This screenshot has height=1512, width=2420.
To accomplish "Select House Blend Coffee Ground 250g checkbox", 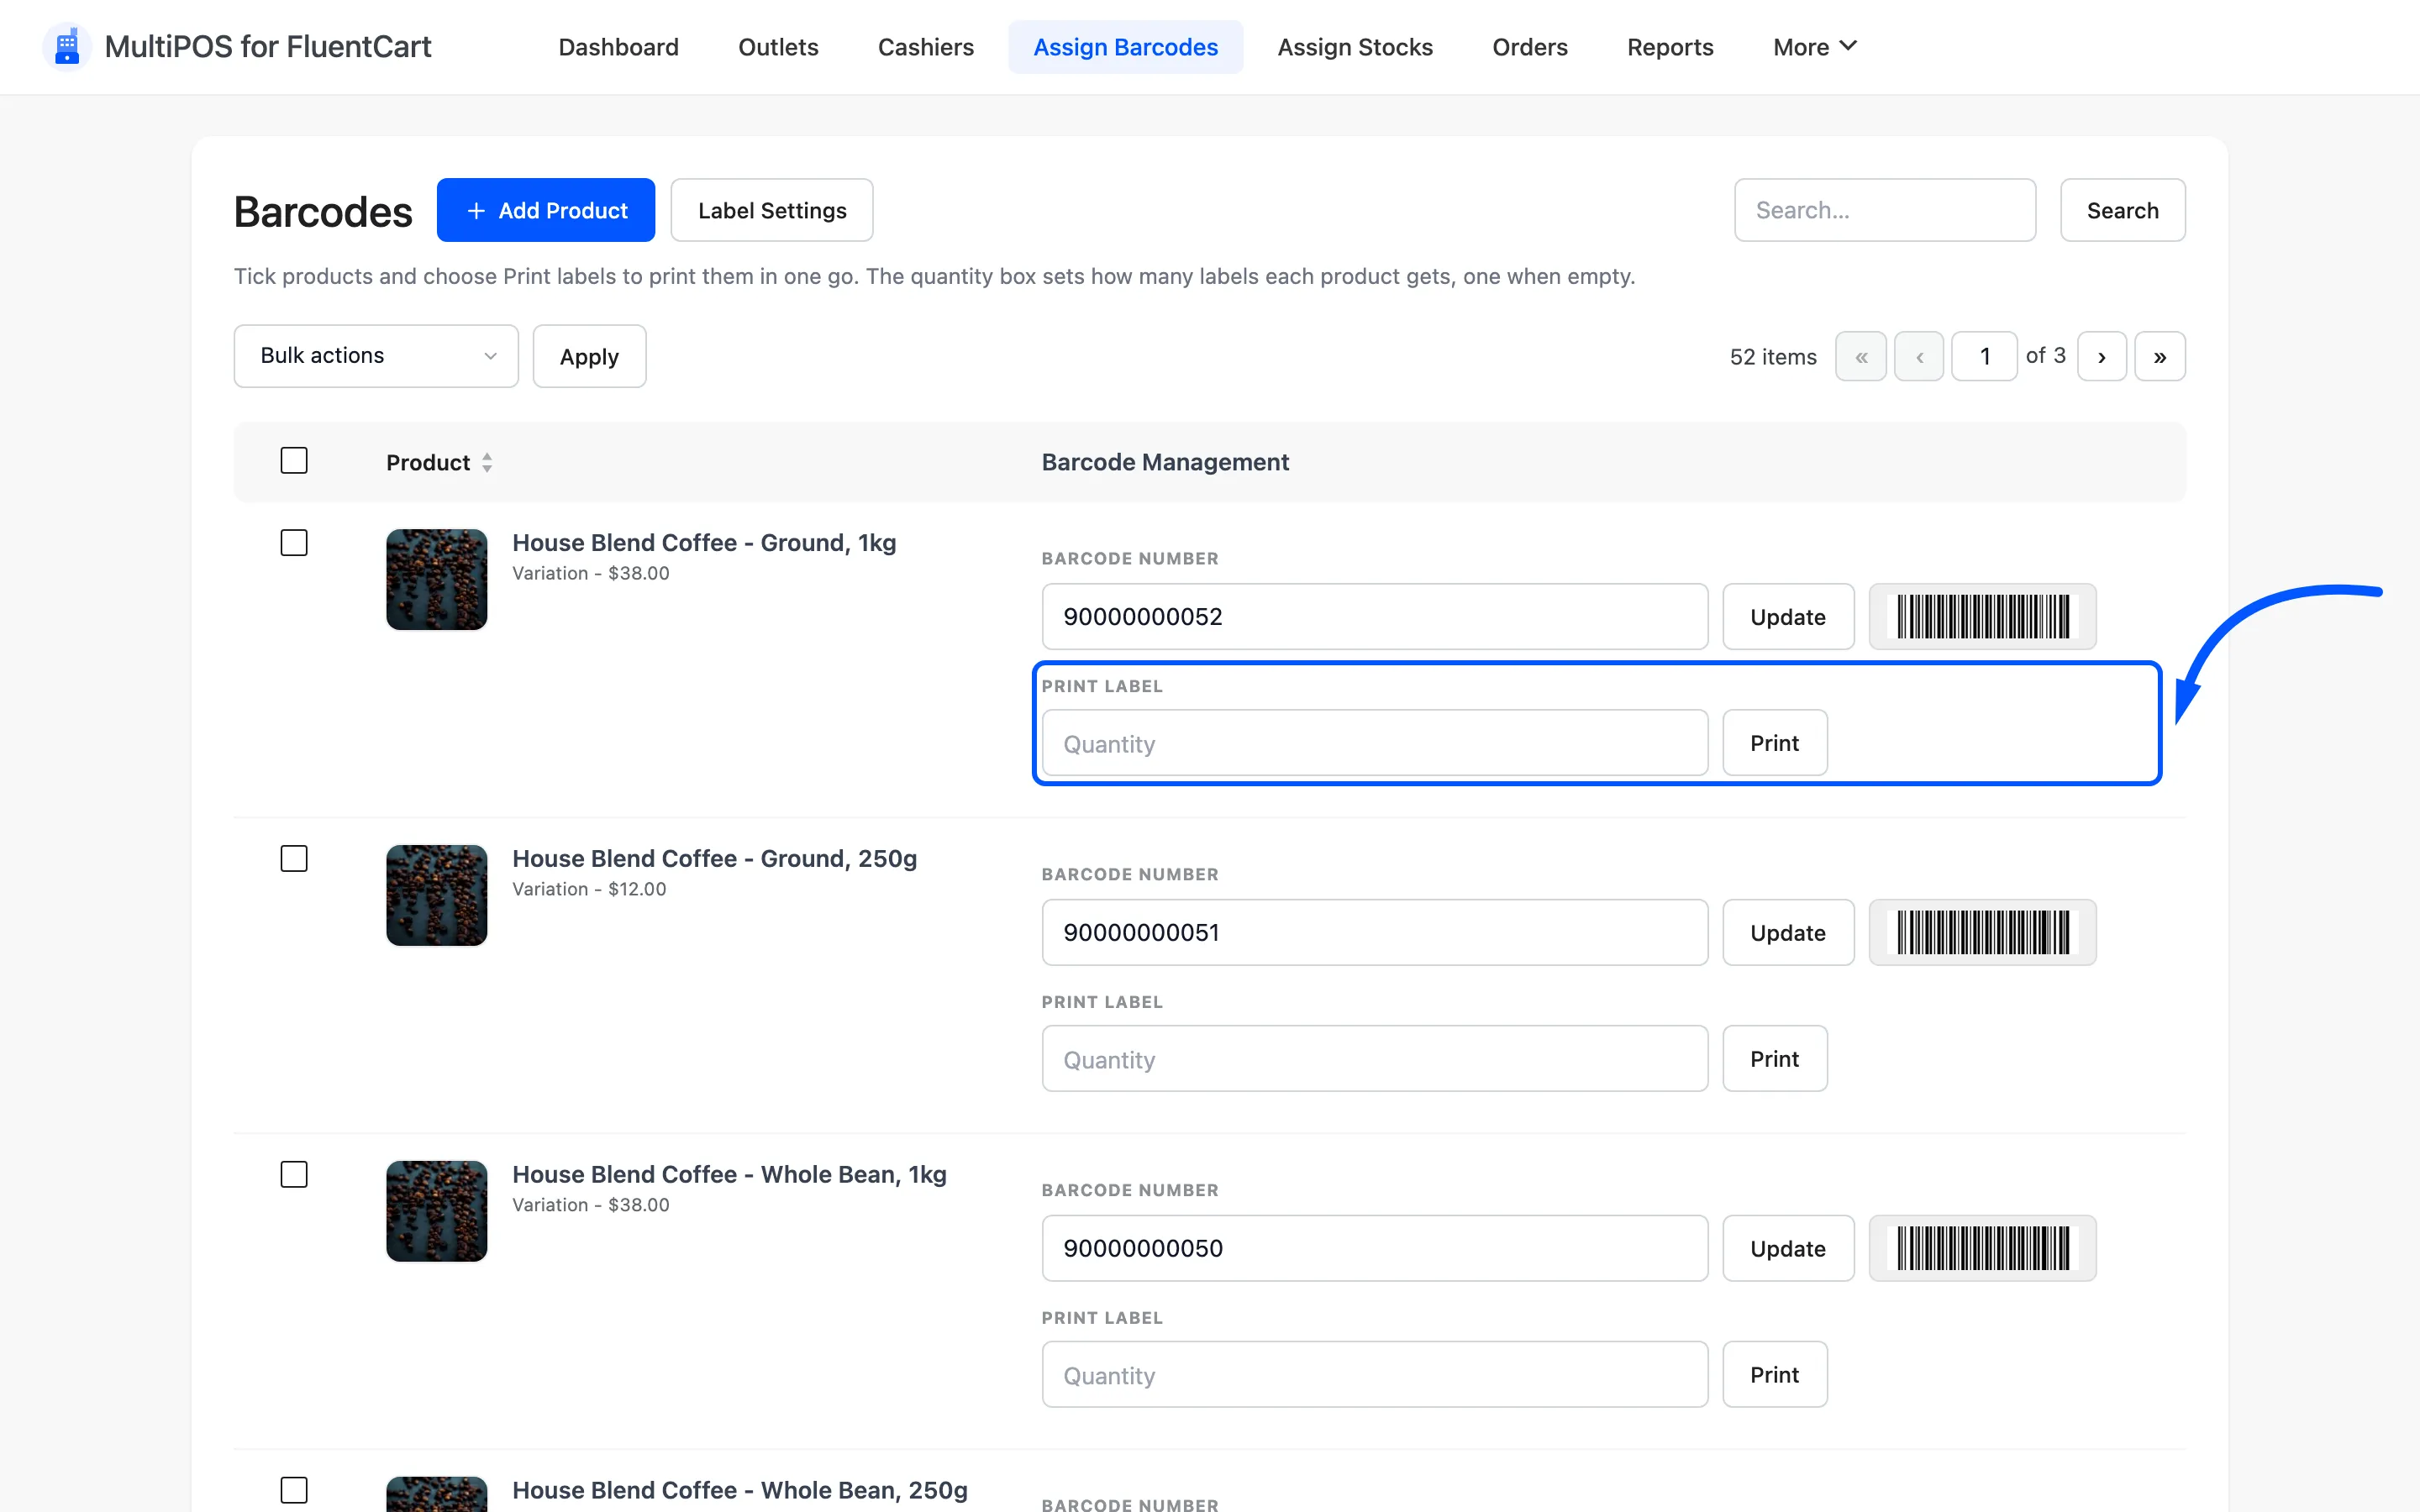I will 294,858.
